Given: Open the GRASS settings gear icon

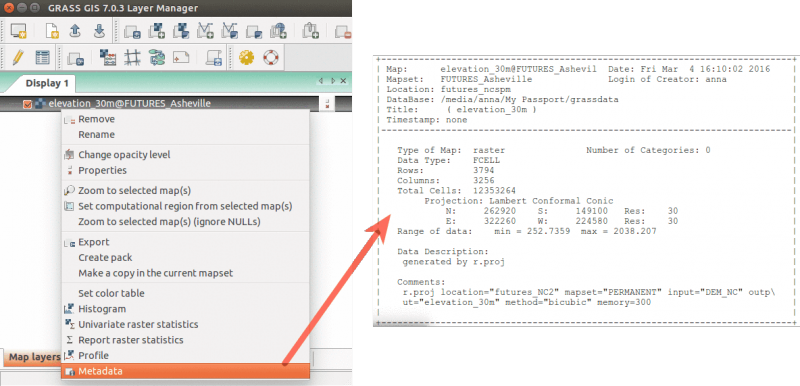Looking at the screenshot, I should (x=246, y=57).
